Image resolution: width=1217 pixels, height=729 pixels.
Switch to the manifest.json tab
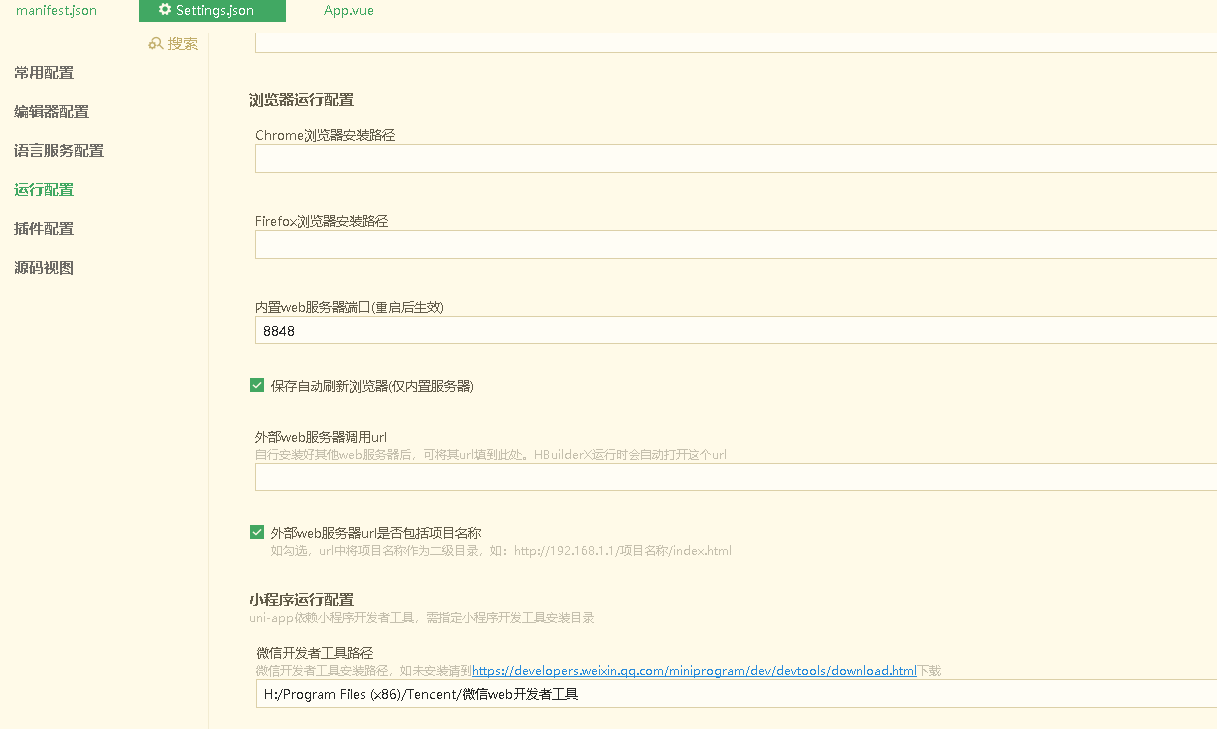[x=55, y=10]
